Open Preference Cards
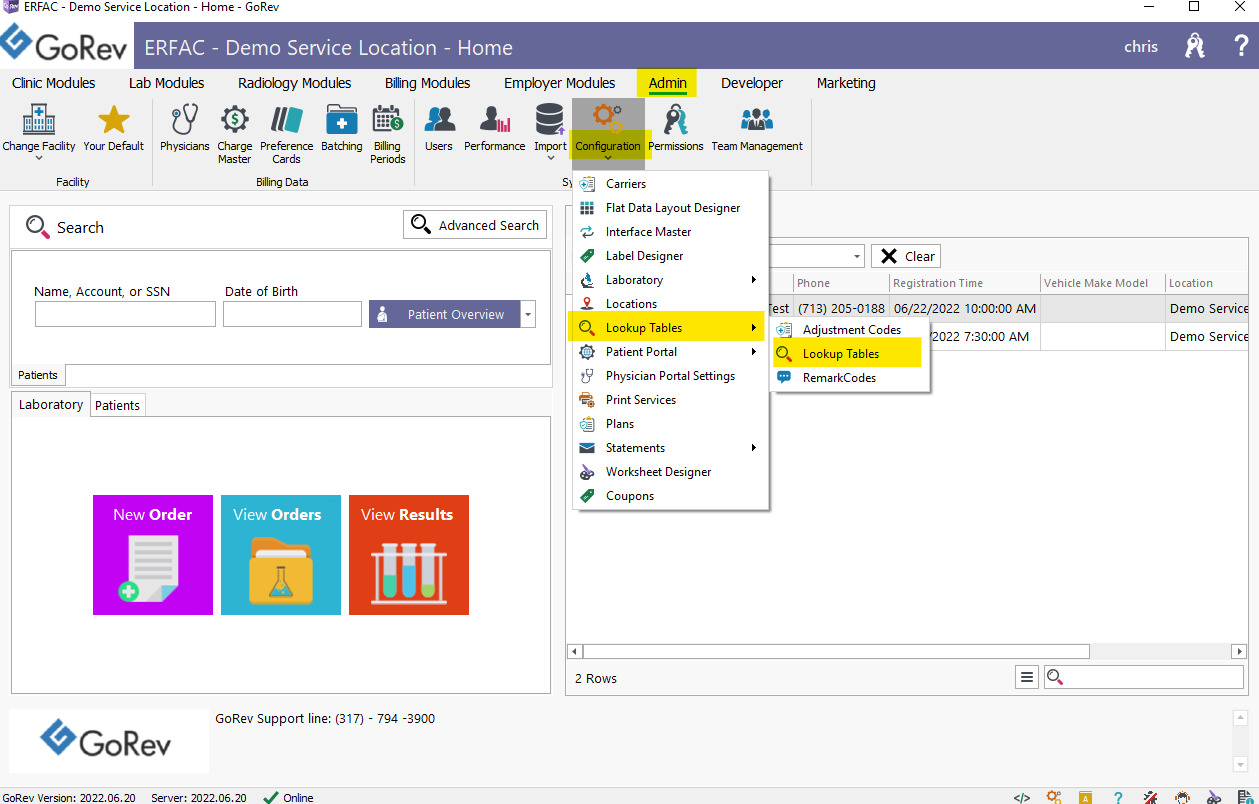 286,131
